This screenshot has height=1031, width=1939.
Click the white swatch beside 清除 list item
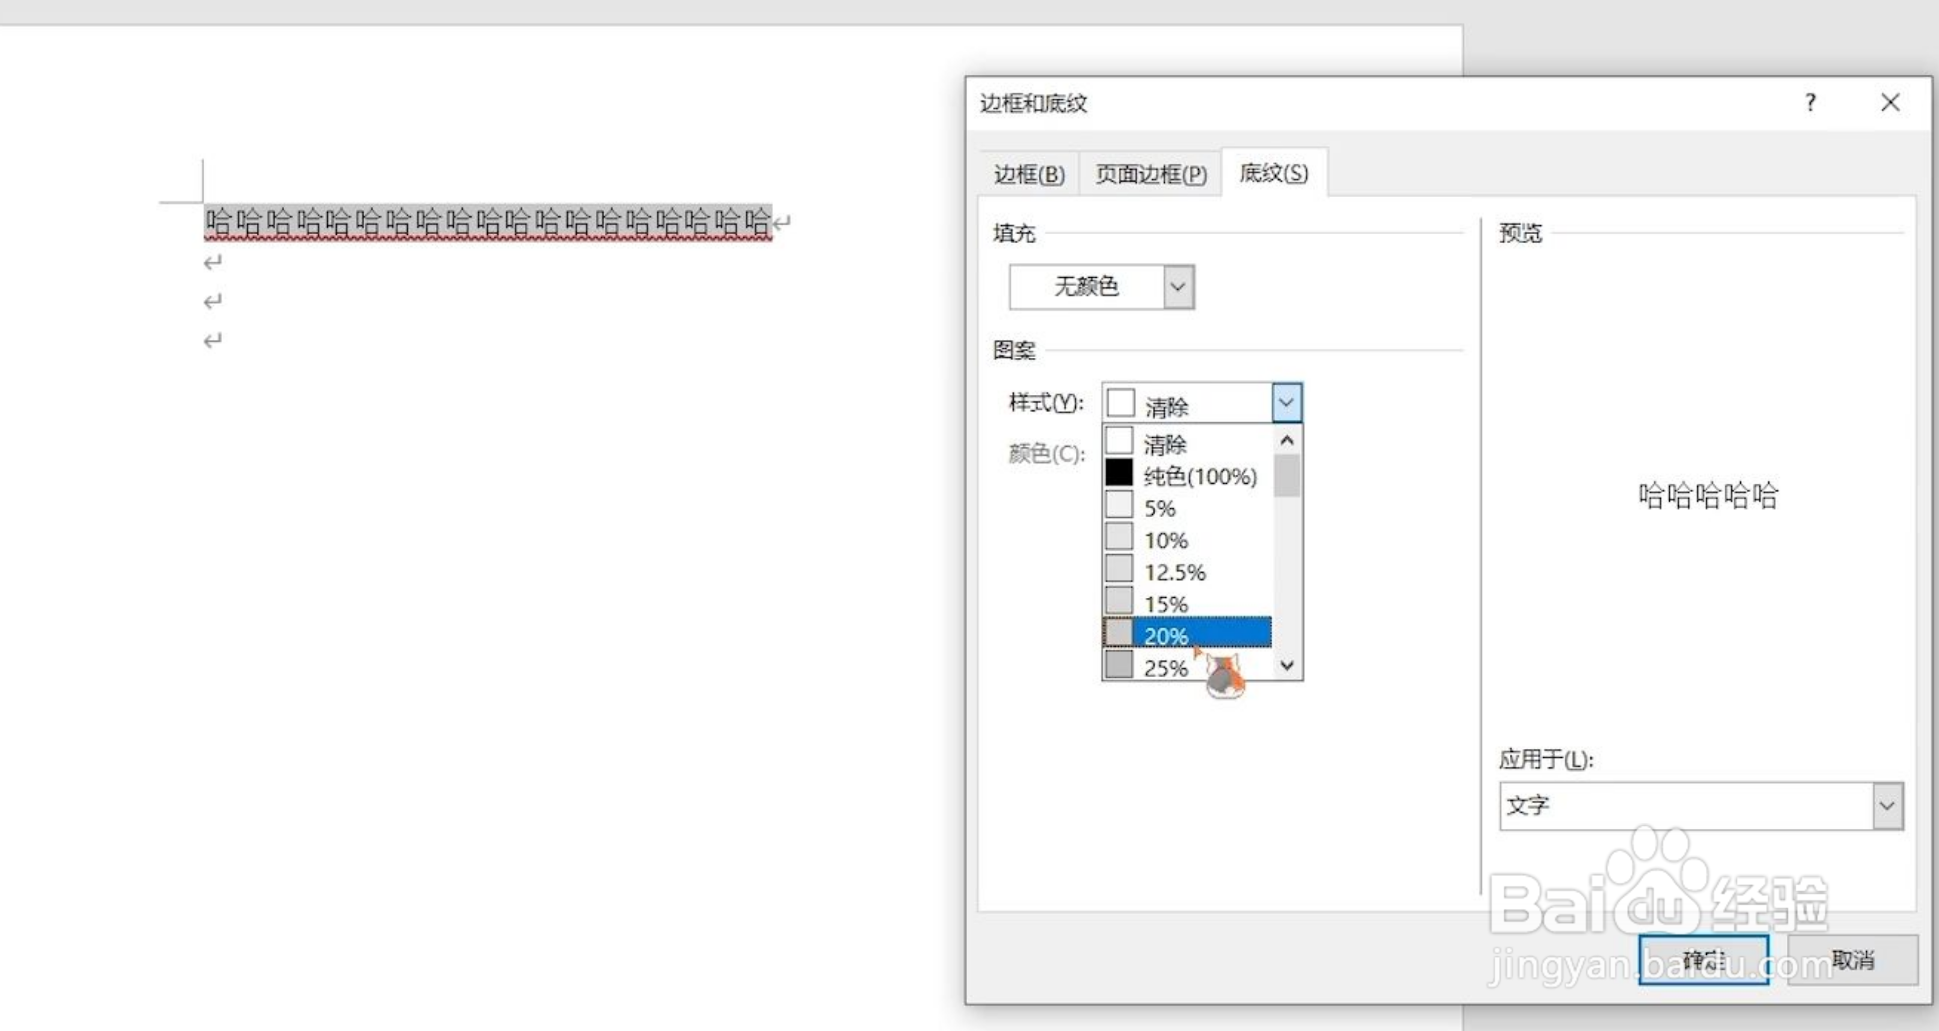(x=1119, y=441)
